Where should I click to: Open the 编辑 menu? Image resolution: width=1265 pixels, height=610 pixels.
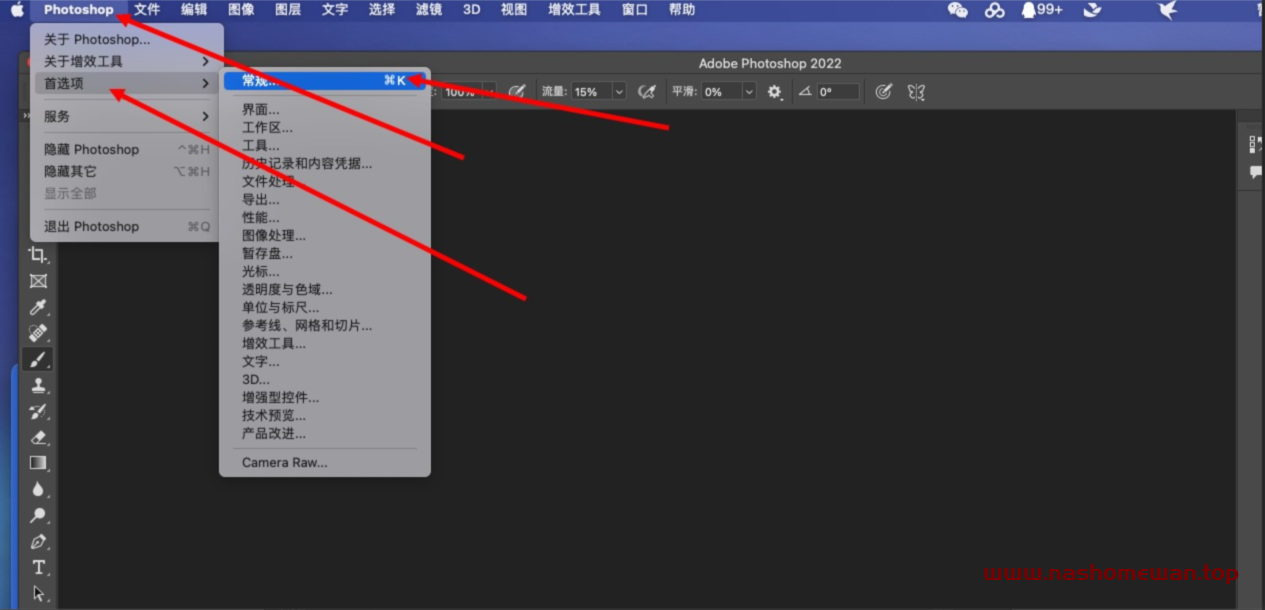[x=194, y=10]
